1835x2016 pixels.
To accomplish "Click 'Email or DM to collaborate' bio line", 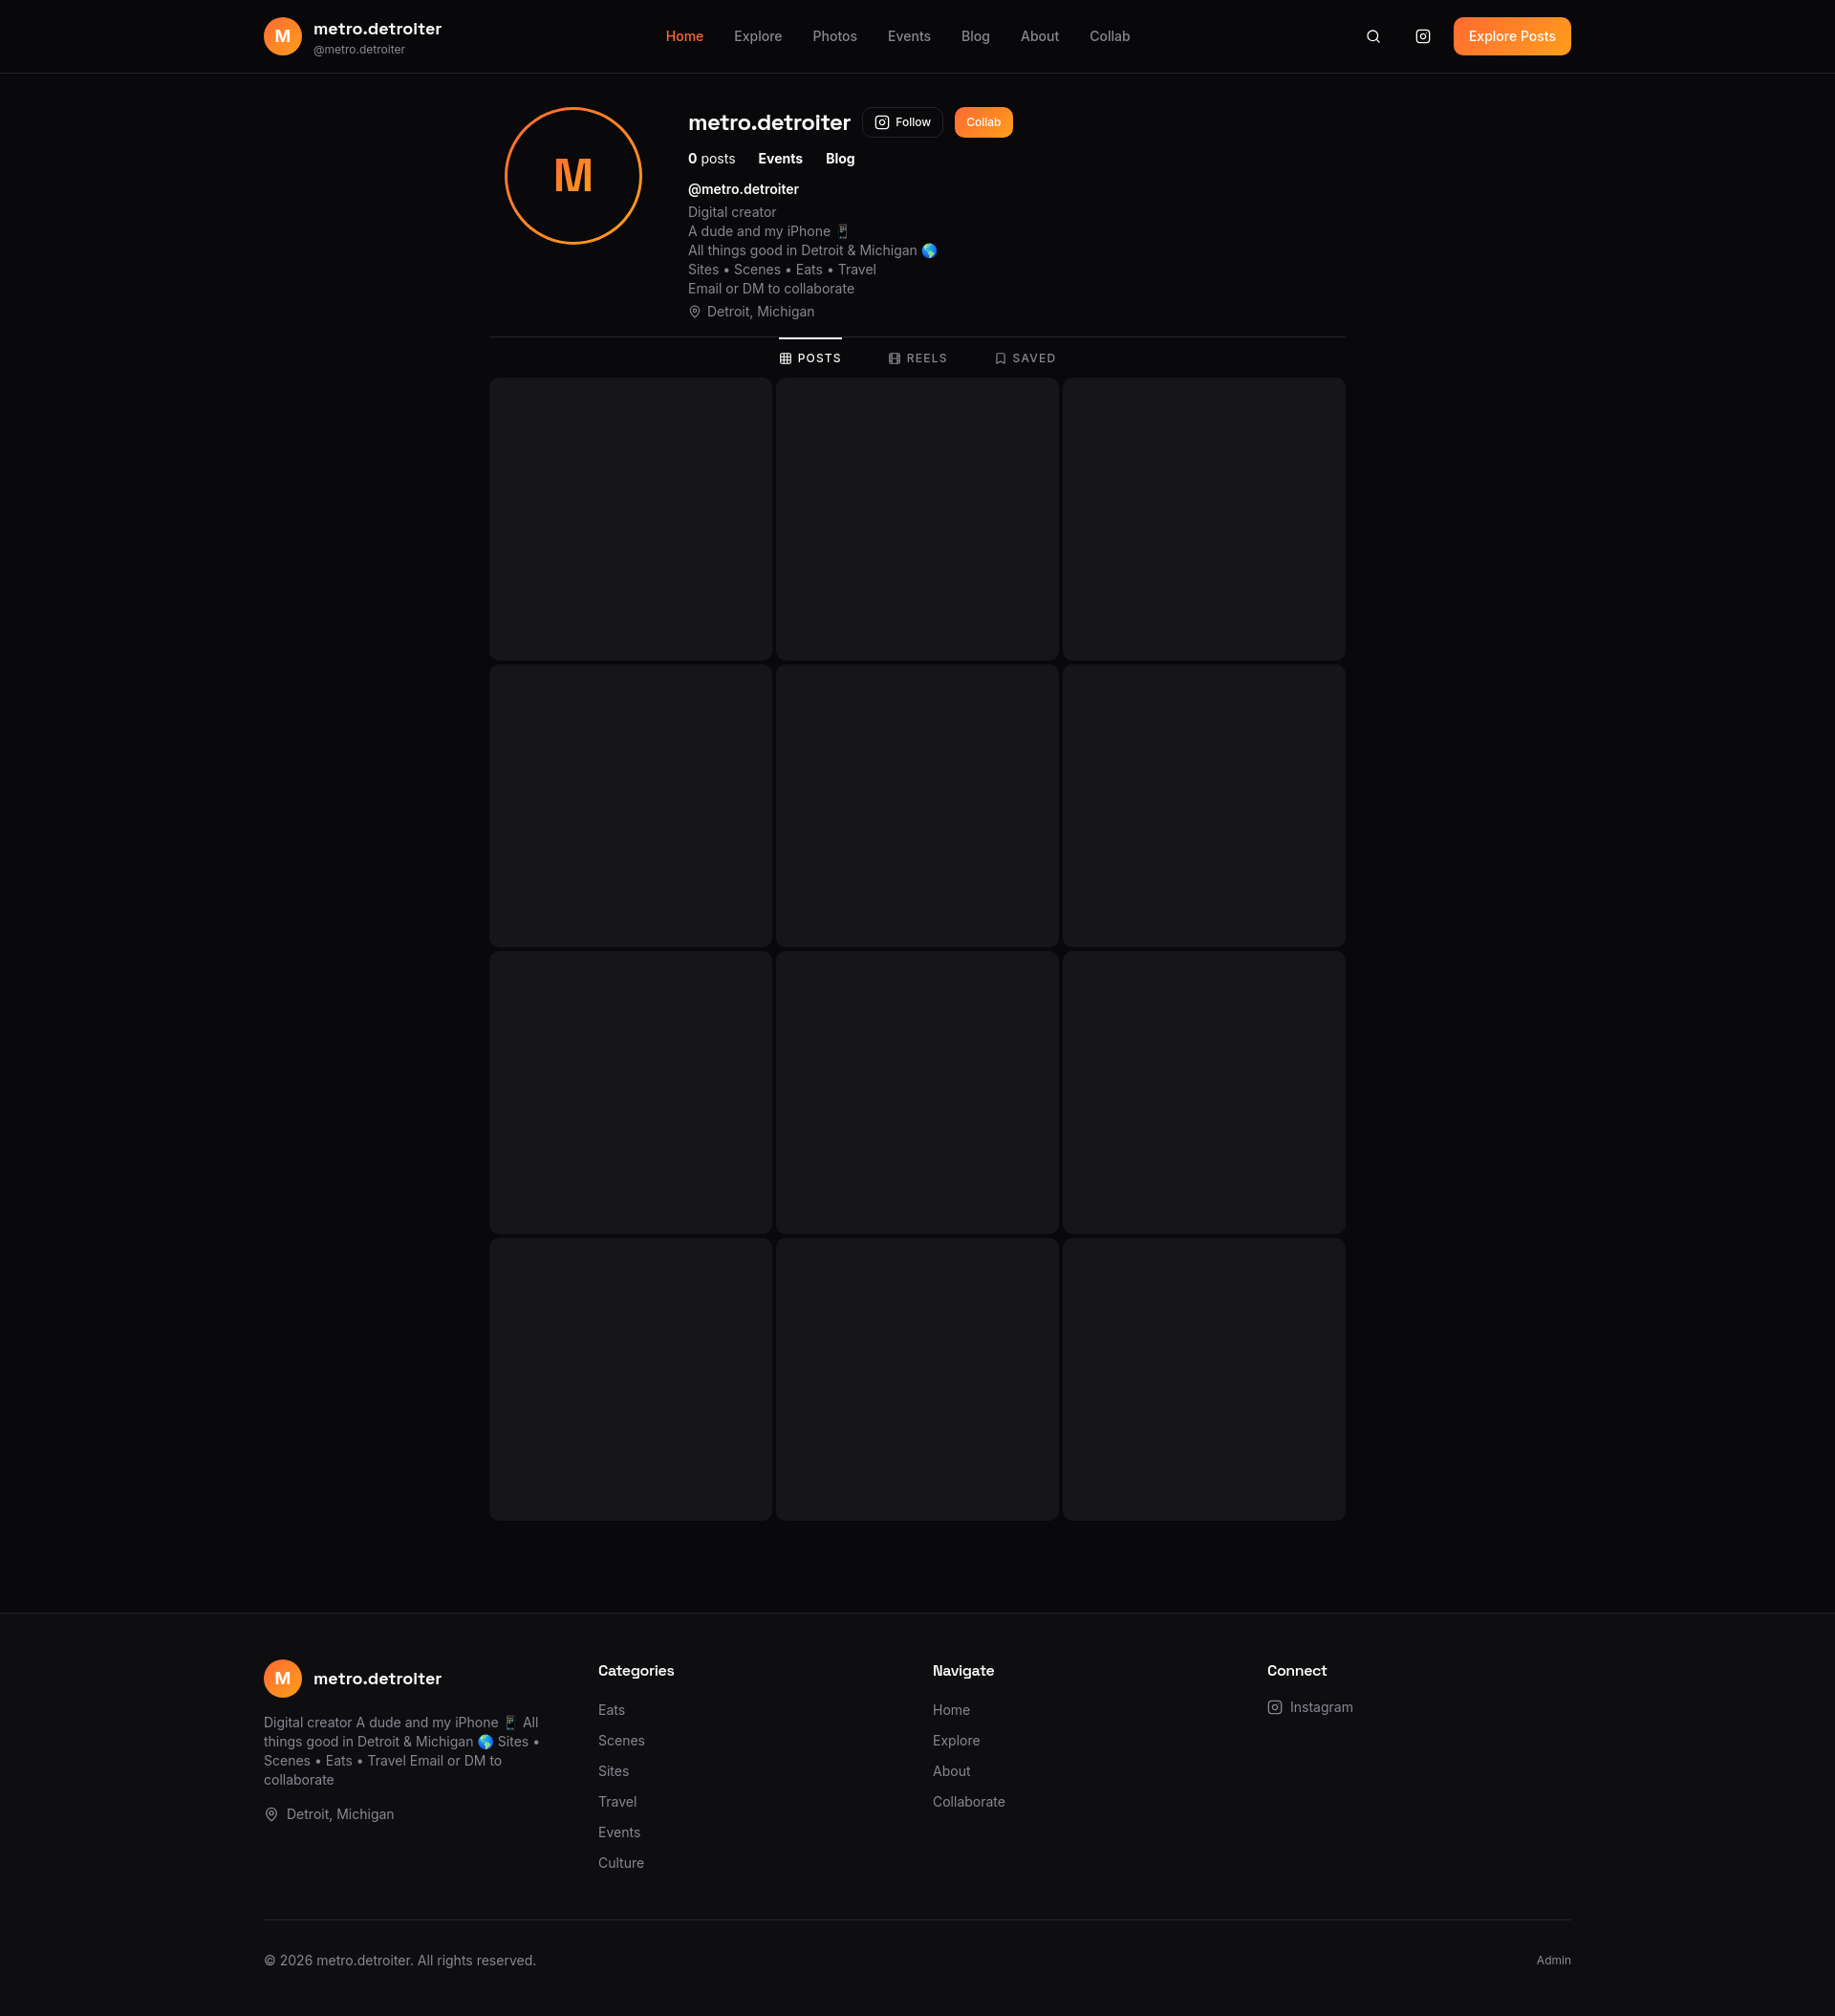I will coord(771,289).
